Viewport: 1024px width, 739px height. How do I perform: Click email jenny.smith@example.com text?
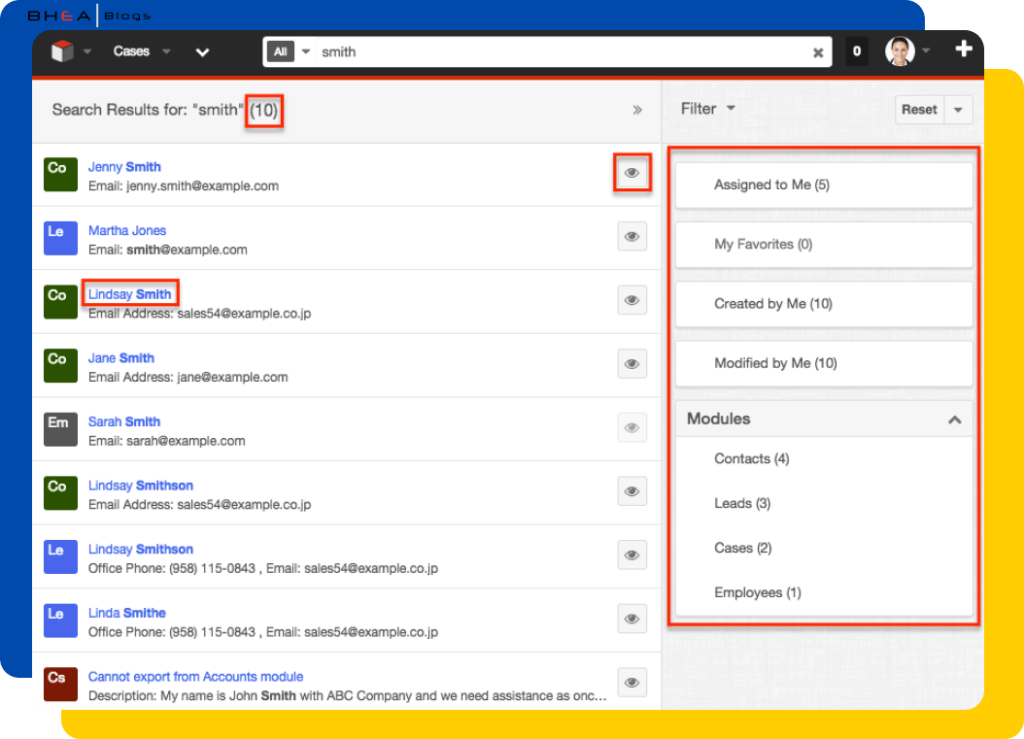point(202,186)
